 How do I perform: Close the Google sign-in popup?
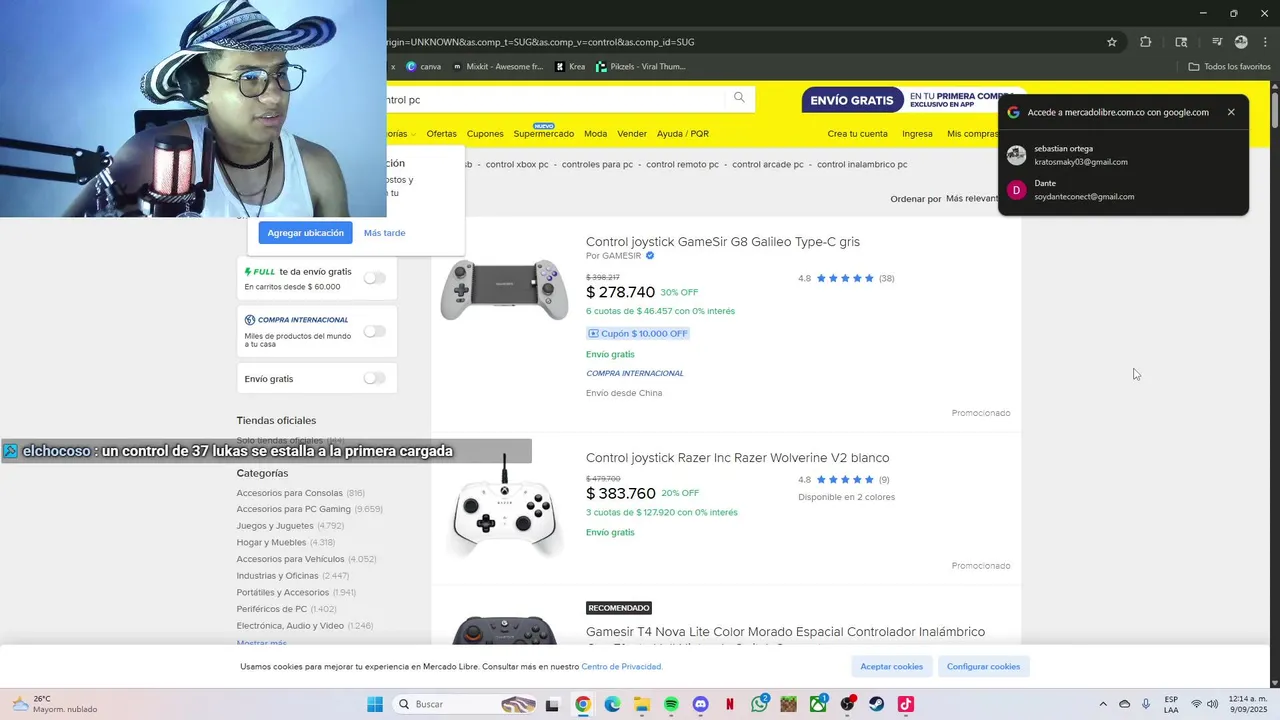click(1231, 112)
